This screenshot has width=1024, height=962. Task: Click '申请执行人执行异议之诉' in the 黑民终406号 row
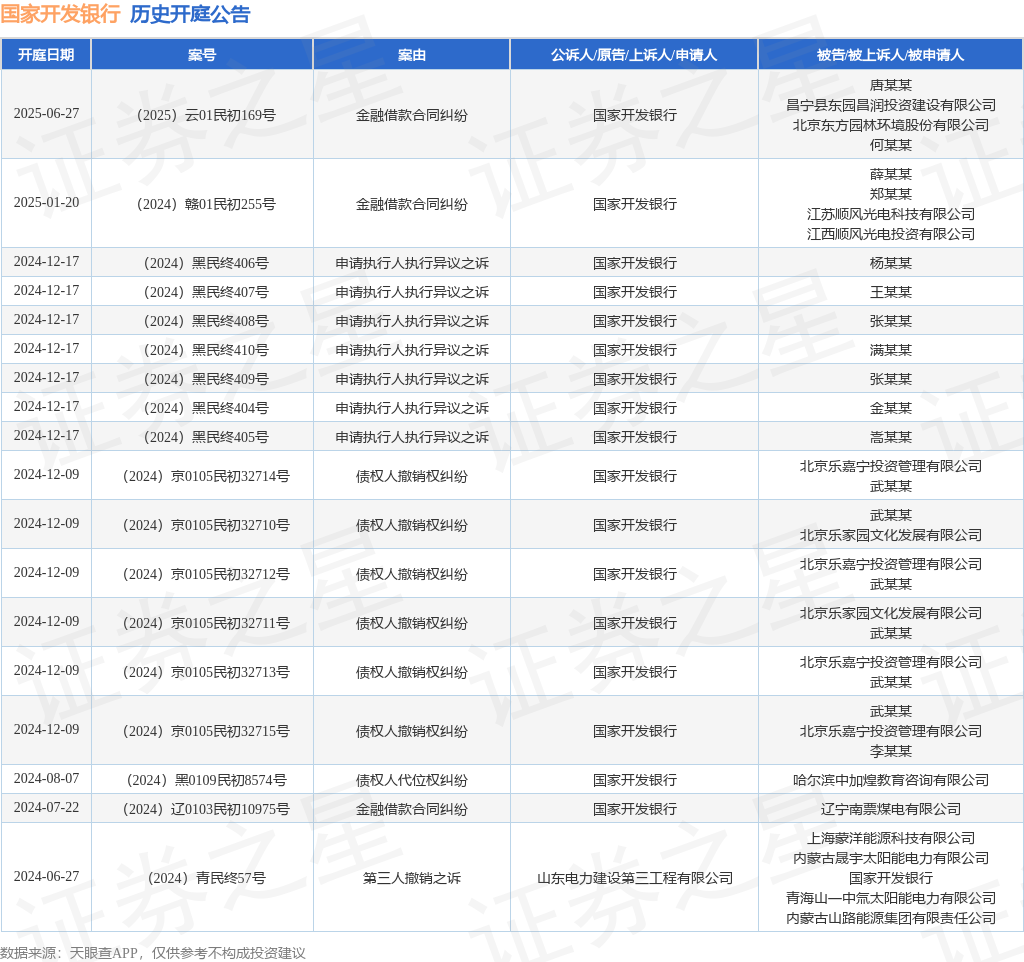tap(411, 263)
